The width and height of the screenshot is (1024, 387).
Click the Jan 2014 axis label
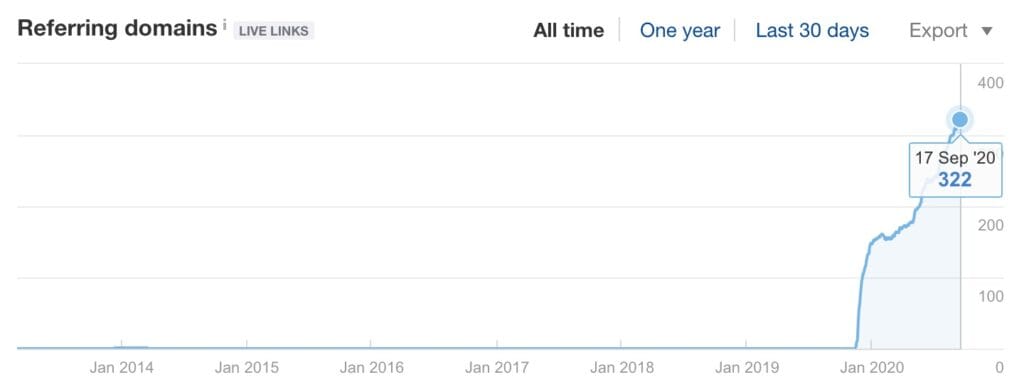[x=121, y=367]
